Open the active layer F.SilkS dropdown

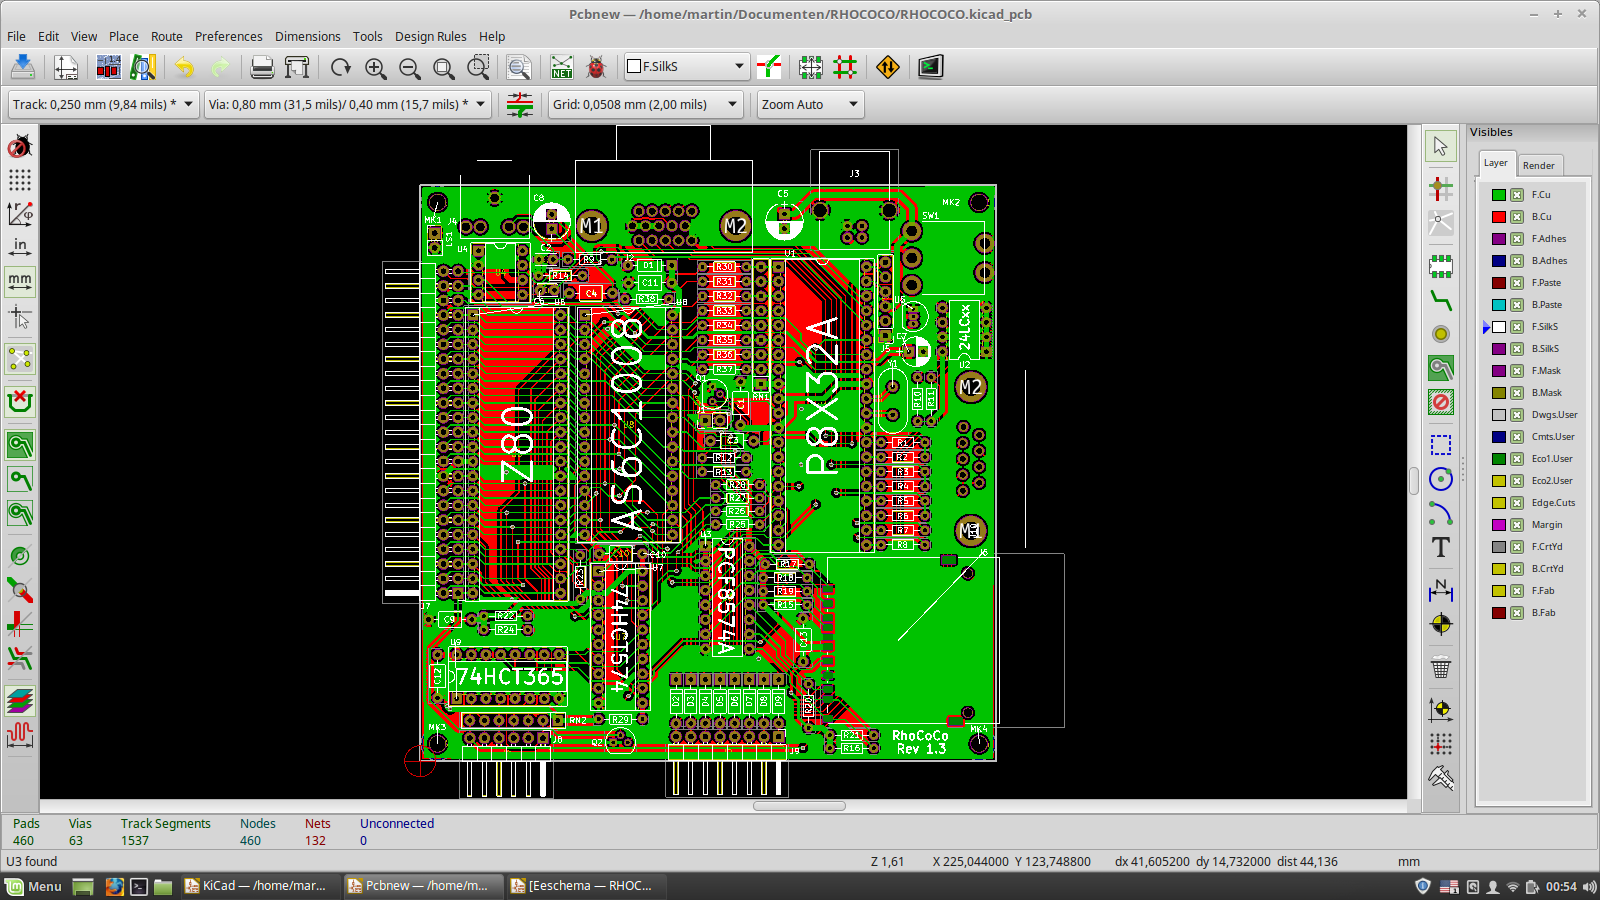(685, 66)
